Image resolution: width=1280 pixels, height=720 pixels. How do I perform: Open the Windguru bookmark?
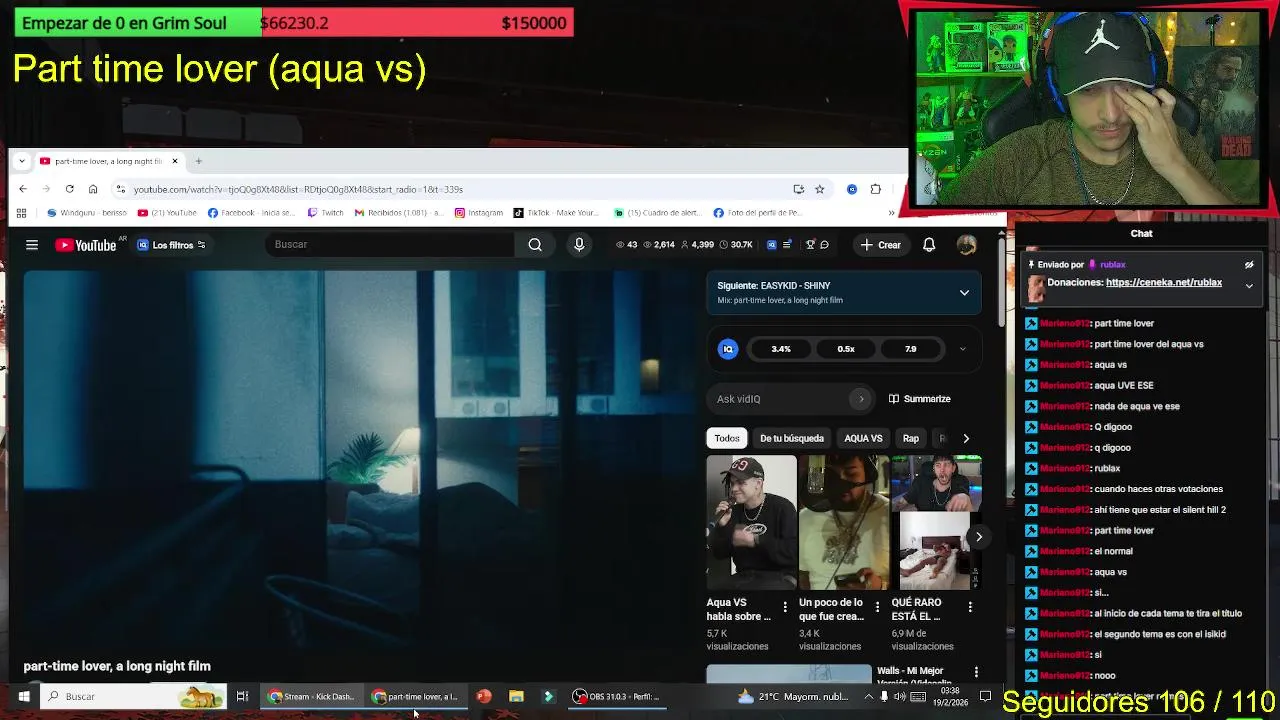pos(87,213)
